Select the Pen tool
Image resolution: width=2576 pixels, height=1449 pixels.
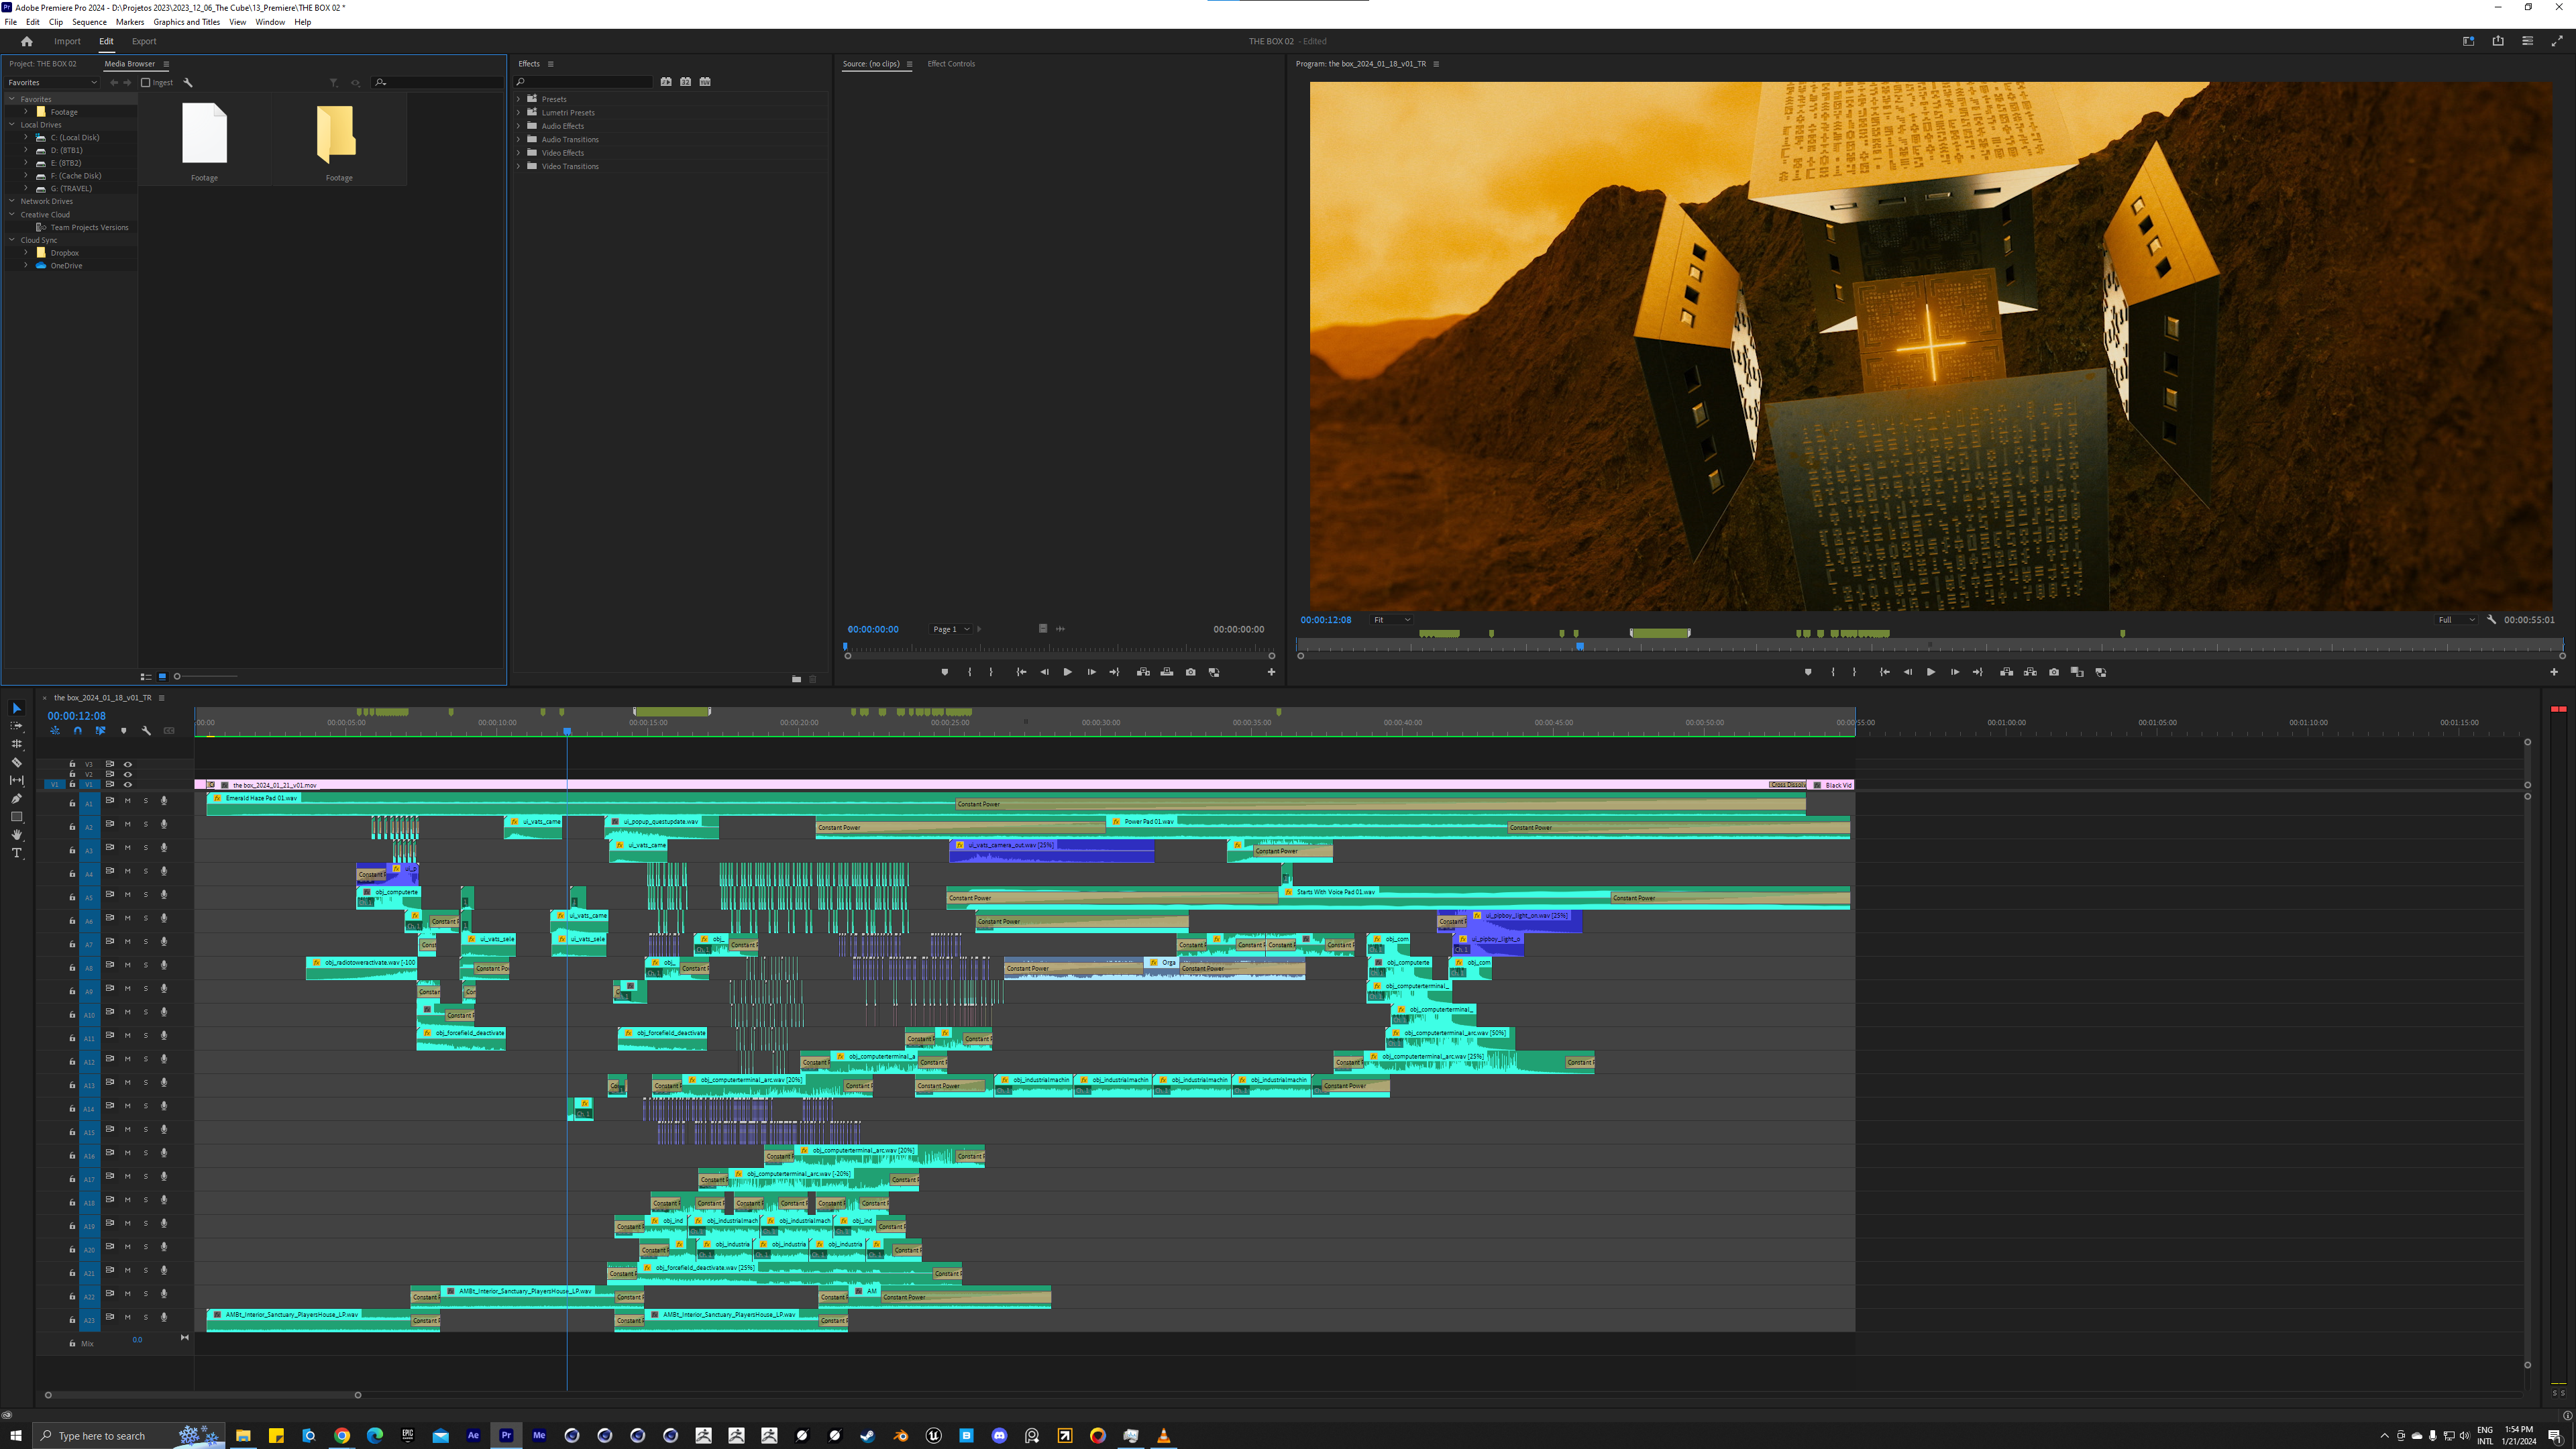point(16,798)
